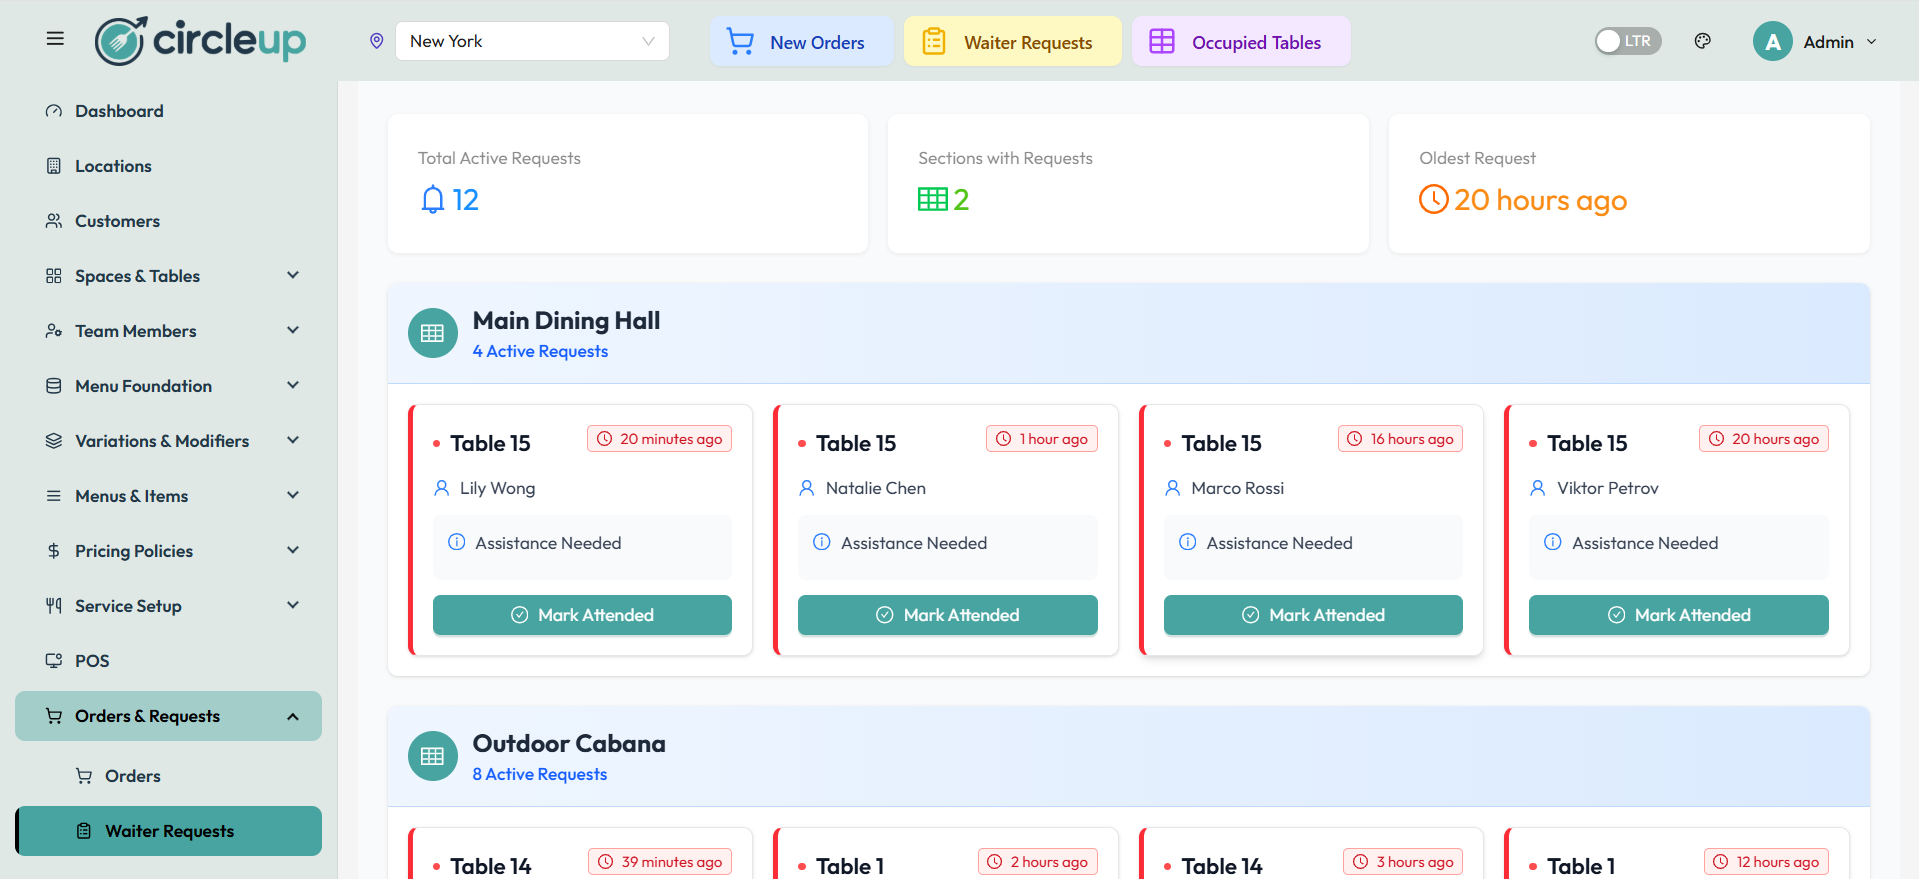Click the location pin icon
The height and width of the screenshot is (879, 1919).
[x=377, y=41]
